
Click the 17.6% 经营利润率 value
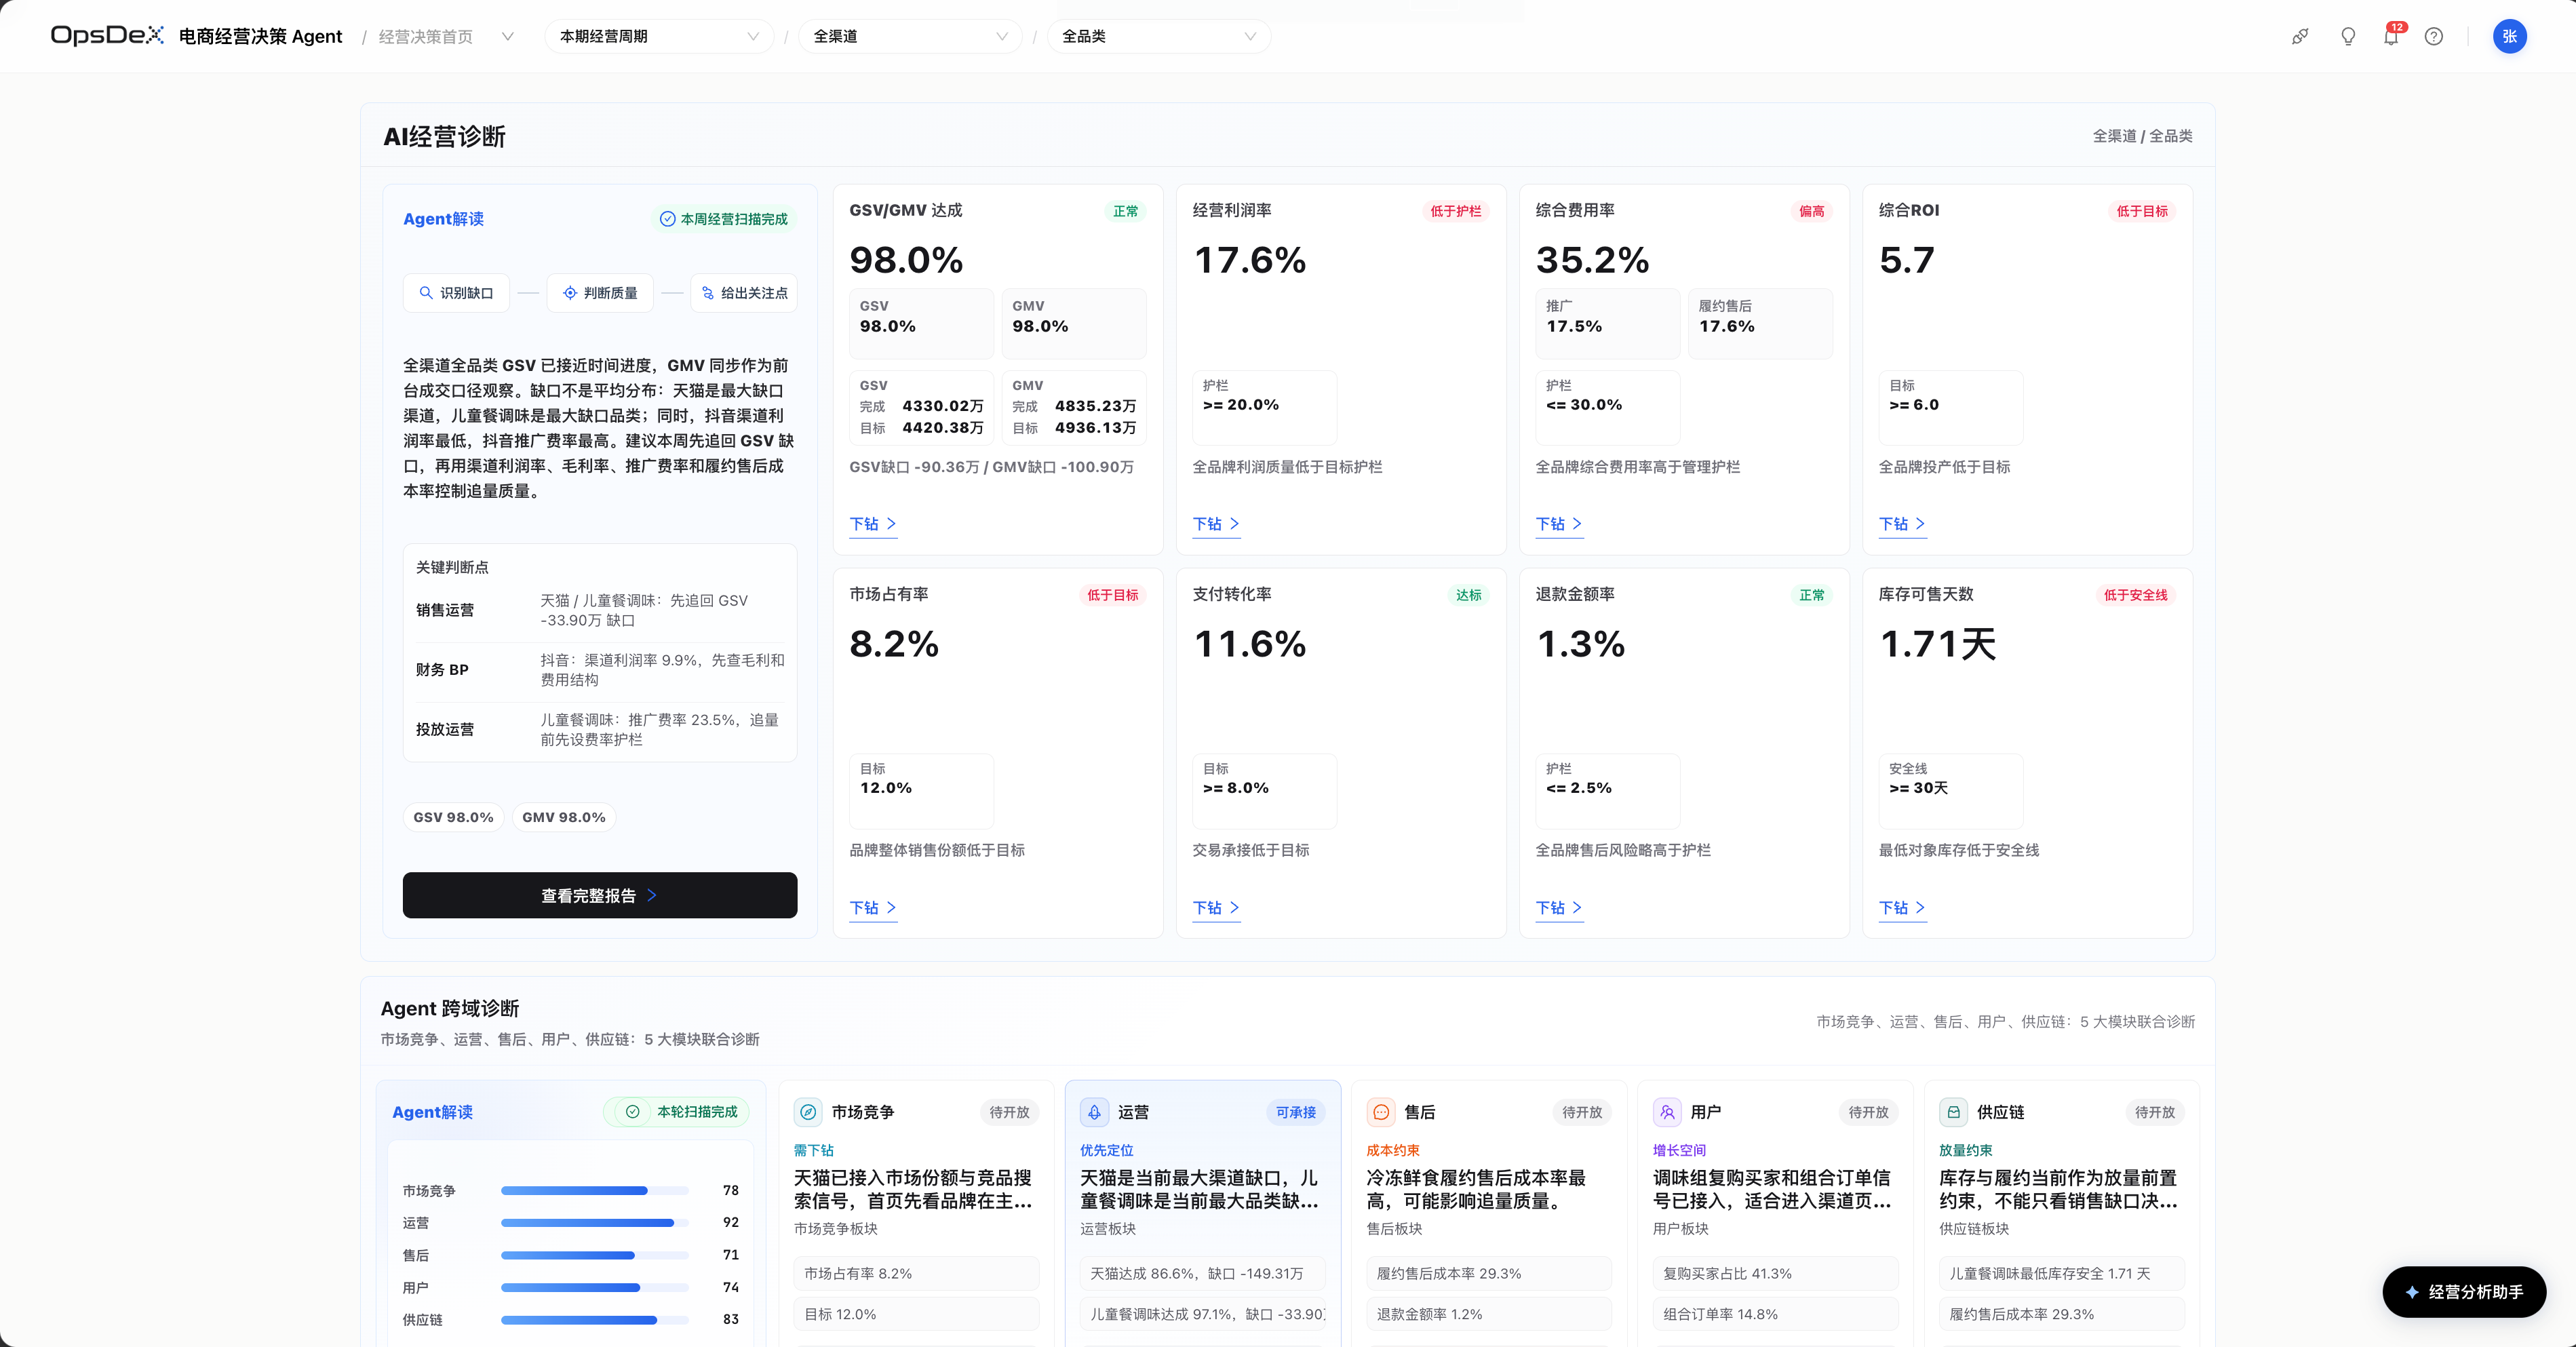coord(1250,260)
